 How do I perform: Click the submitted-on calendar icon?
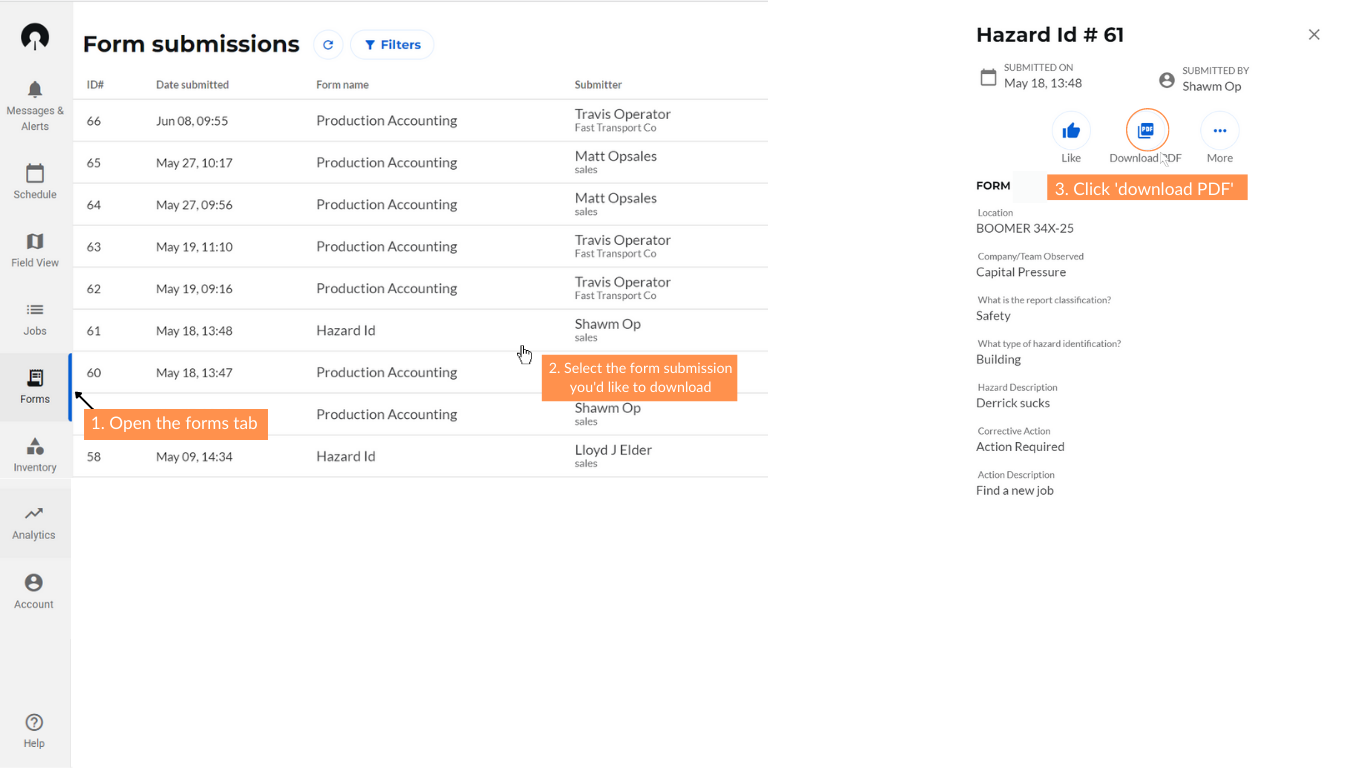[x=988, y=77]
